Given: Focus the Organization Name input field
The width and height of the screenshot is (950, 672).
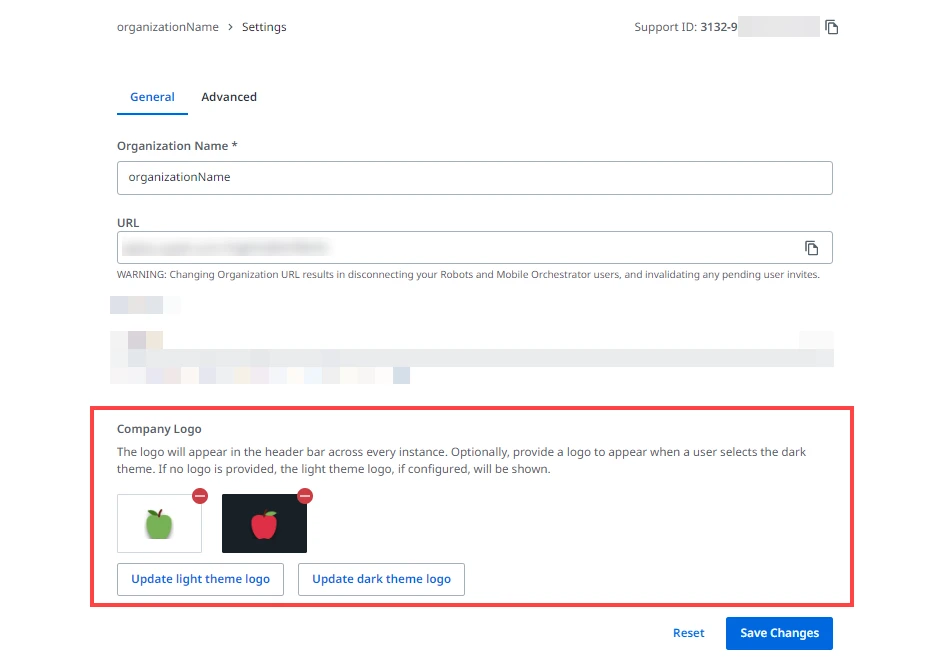Looking at the screenshot, I should coord(474,178).
